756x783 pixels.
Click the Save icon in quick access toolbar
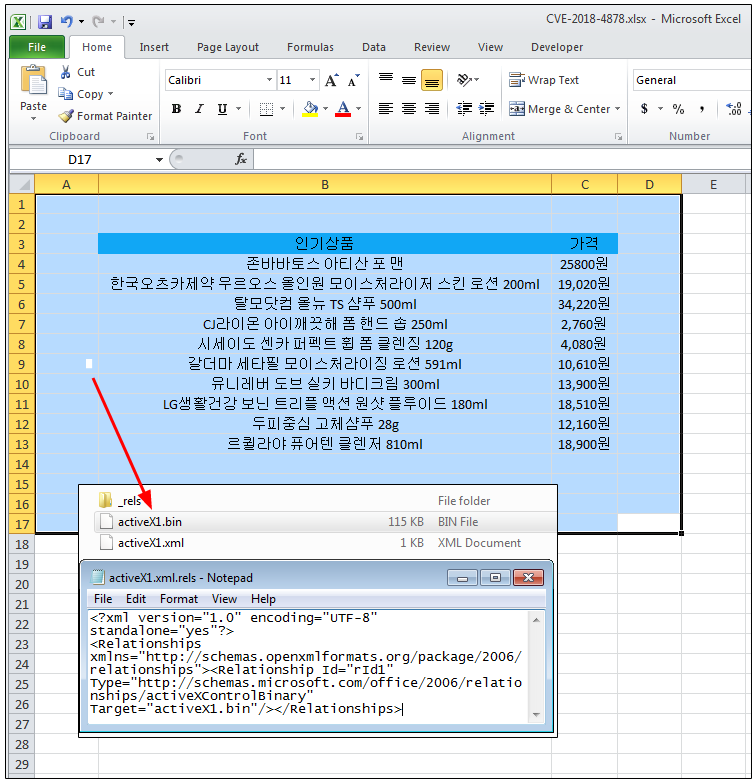(x=45, y=21)
